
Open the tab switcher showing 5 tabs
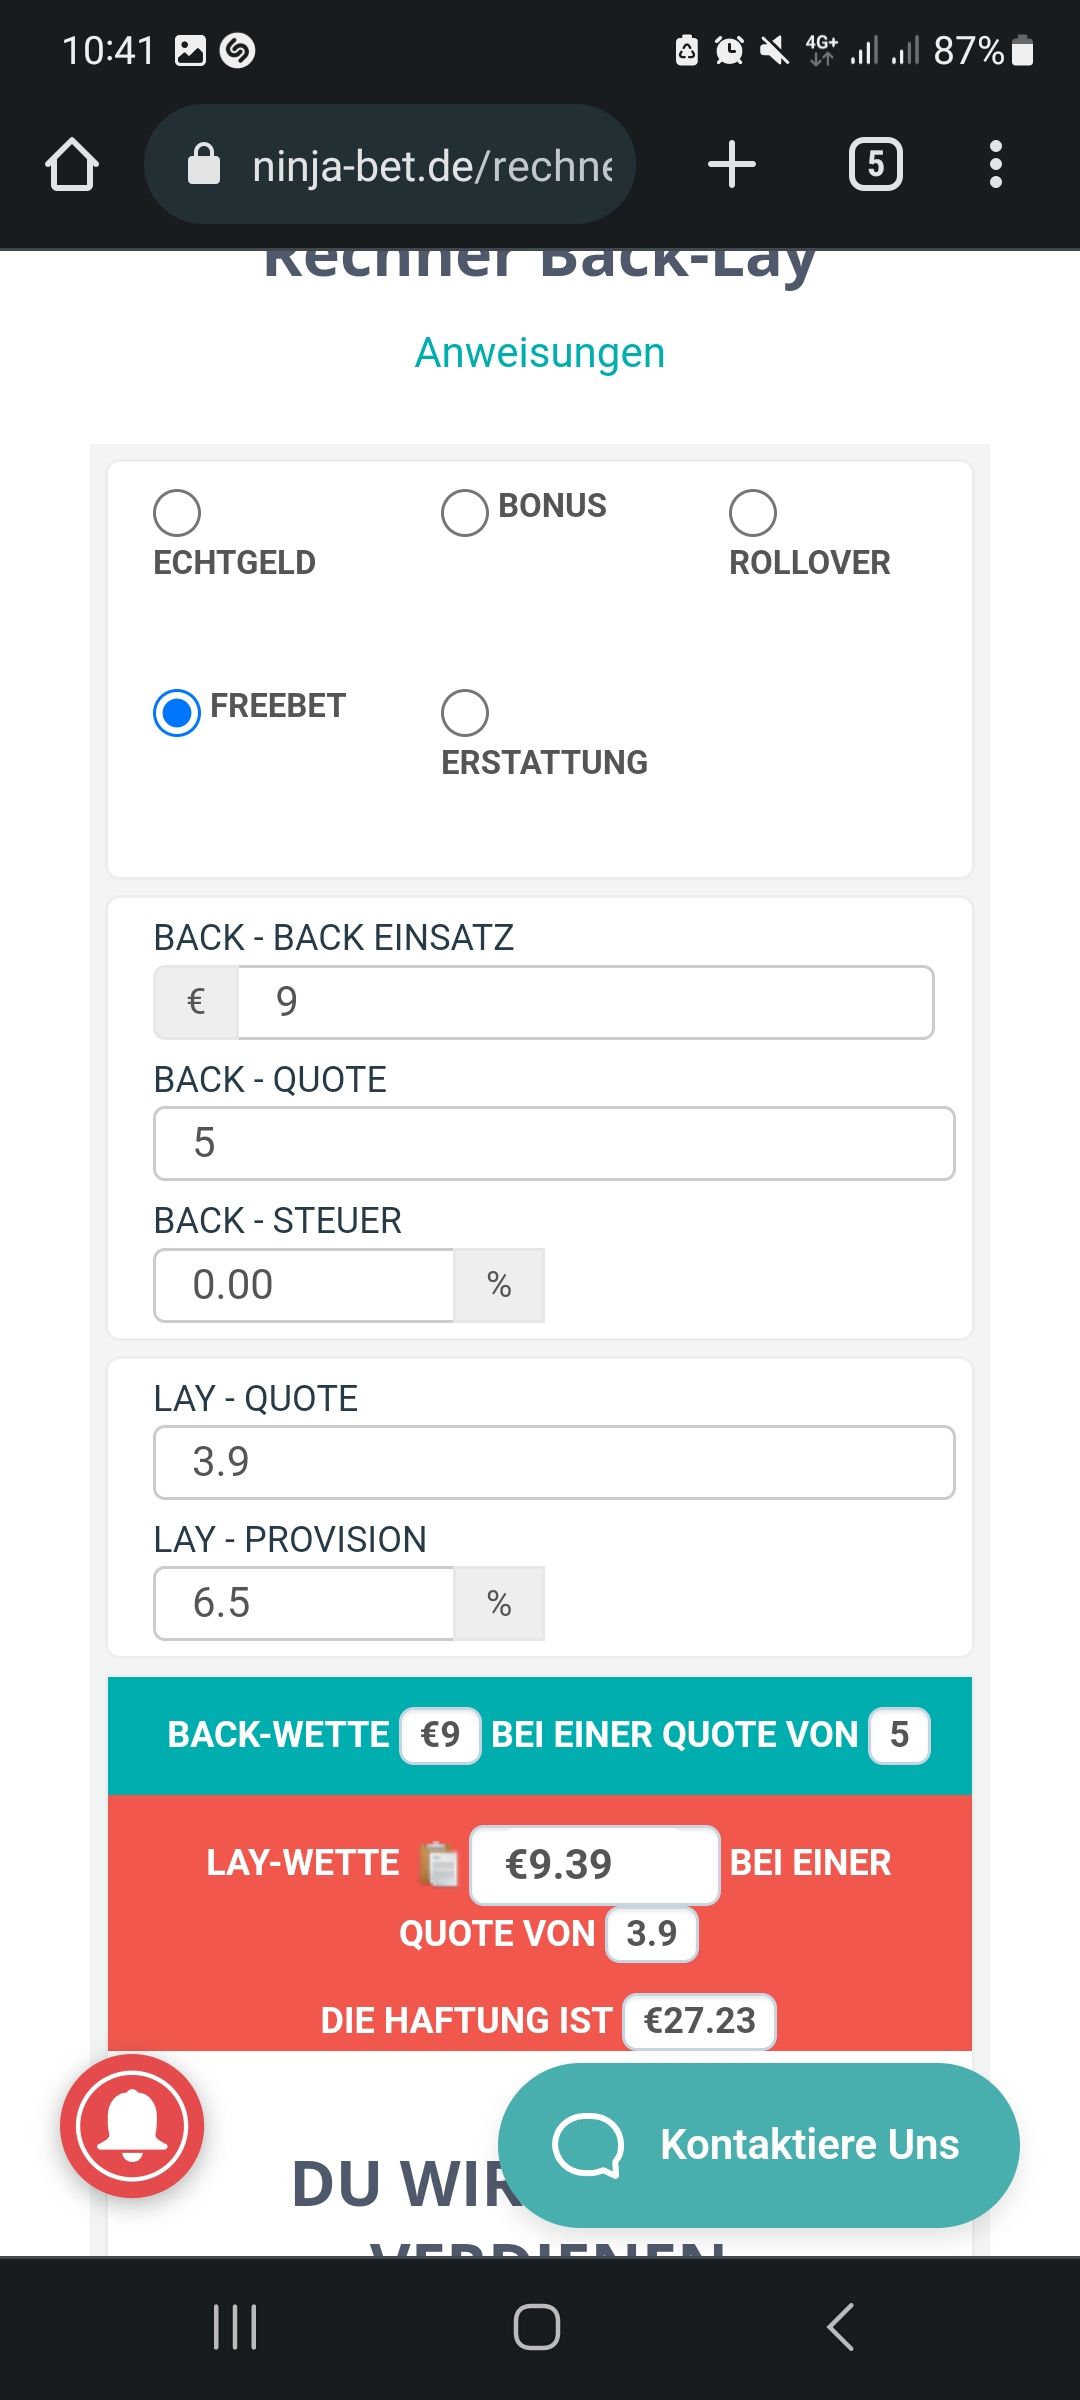point(875,164)
